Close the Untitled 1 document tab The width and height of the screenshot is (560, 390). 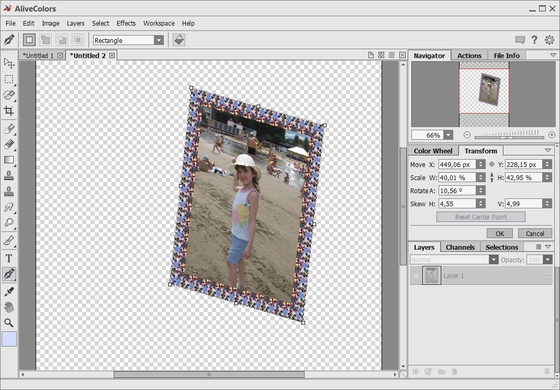coord(60,55)
